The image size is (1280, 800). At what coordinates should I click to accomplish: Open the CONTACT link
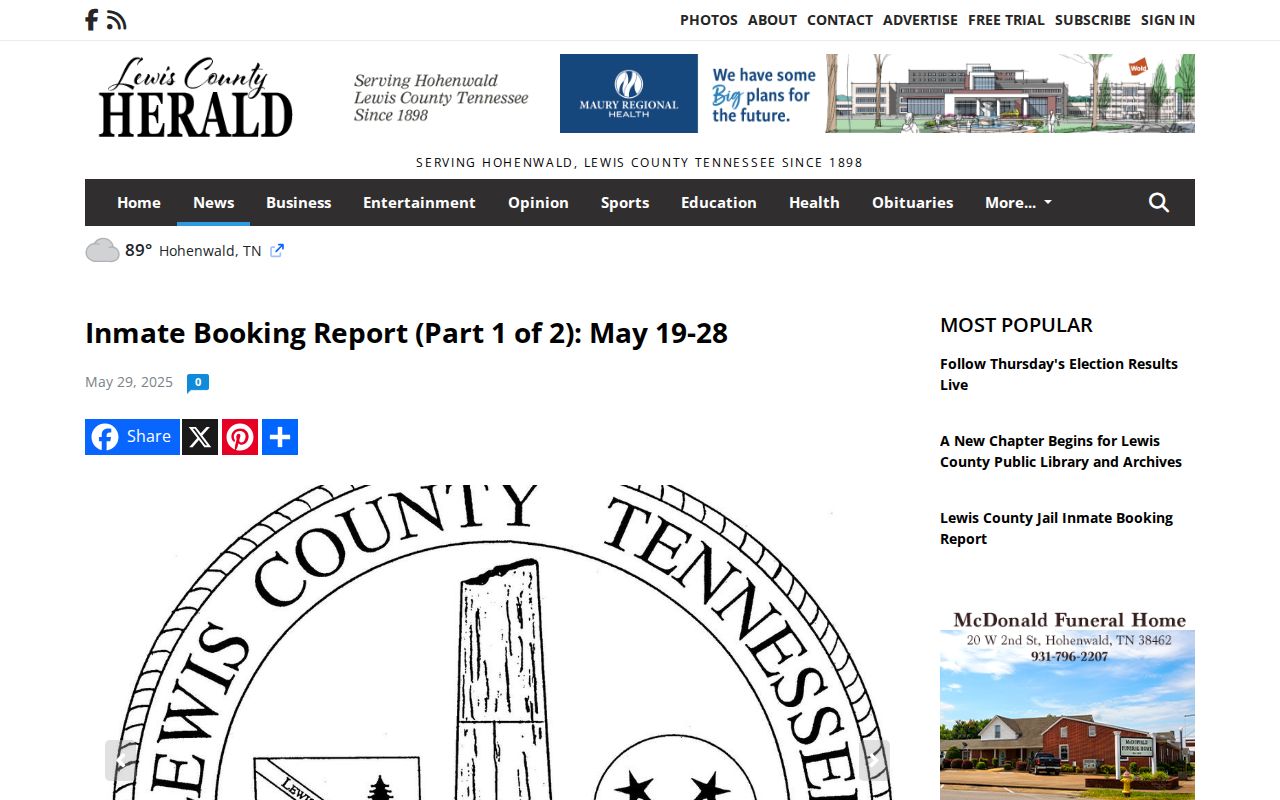coord(840,20)
